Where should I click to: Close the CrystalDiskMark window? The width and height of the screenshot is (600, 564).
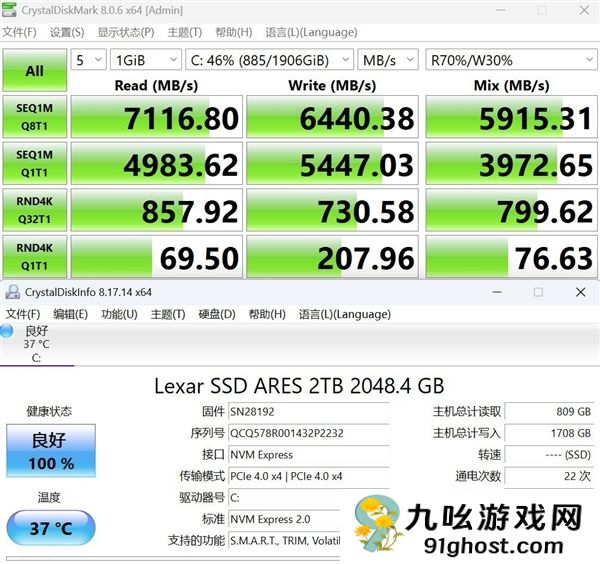(584, 10)
